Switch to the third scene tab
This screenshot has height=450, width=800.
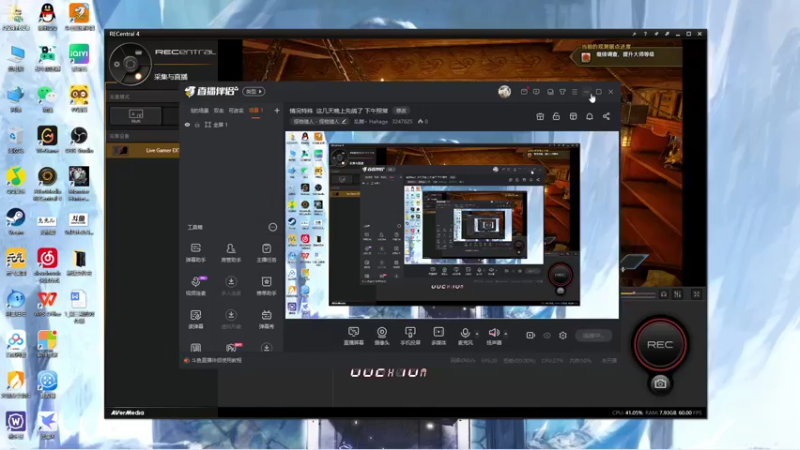tap(236, 110)
